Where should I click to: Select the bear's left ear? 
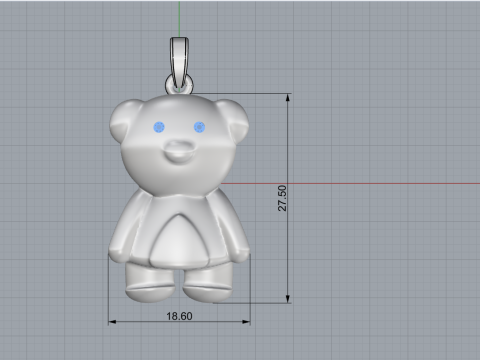point(123,120)
